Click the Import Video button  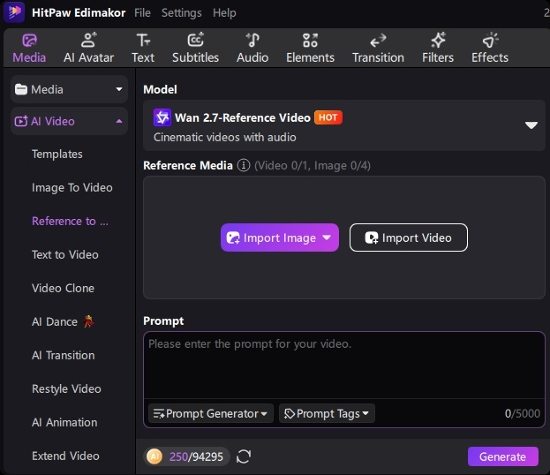pos(408,238)
